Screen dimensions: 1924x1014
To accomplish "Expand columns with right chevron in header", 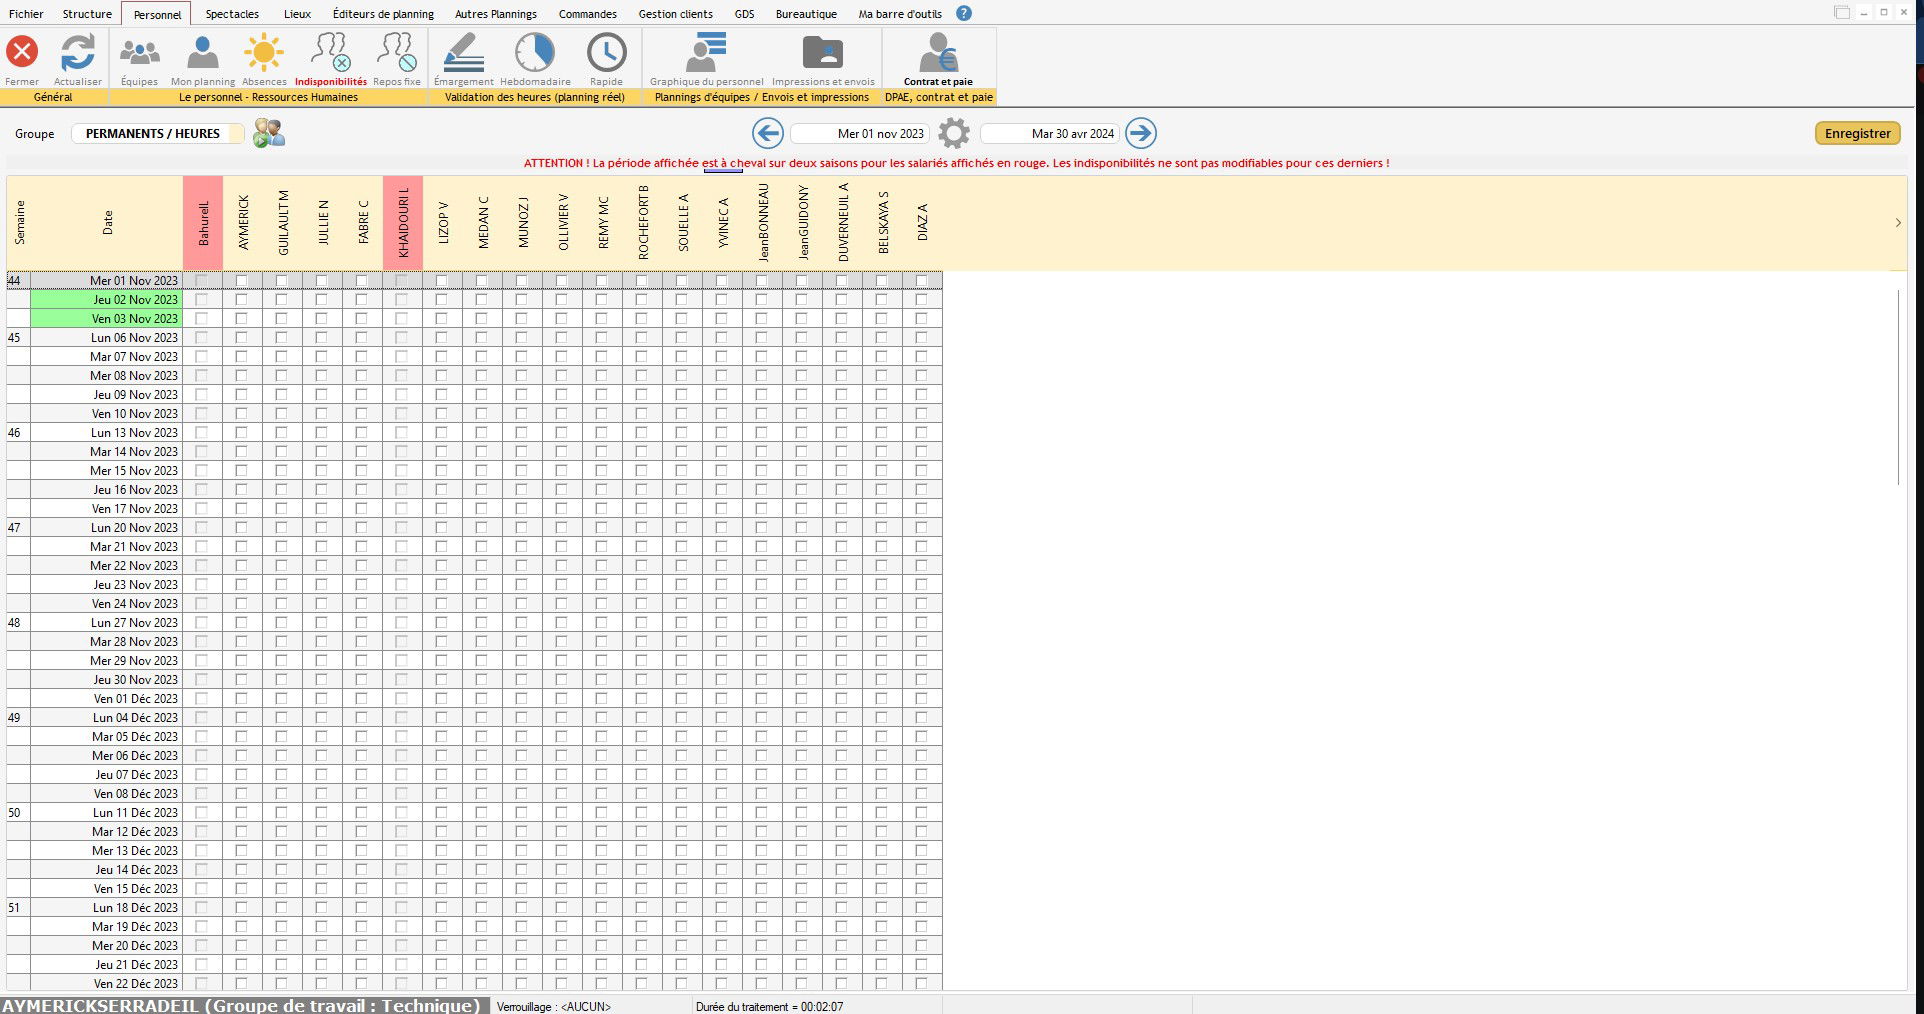I will 1897,223.
